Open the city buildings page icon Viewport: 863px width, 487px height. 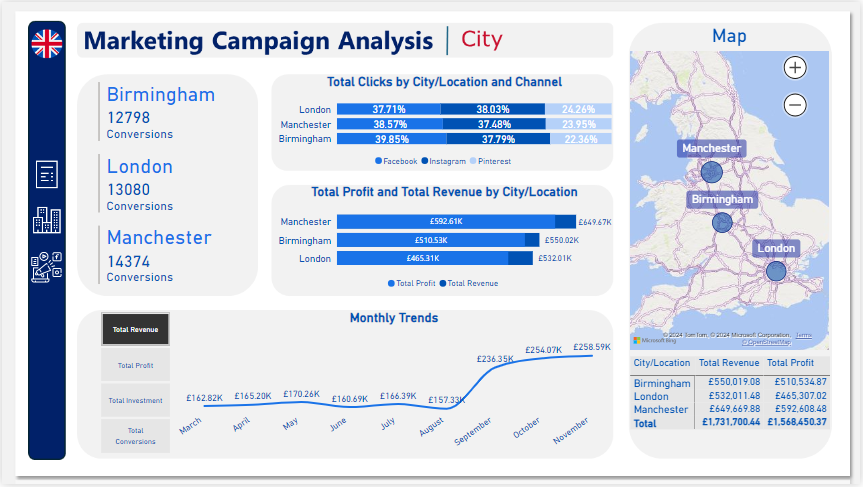(47, 220)
